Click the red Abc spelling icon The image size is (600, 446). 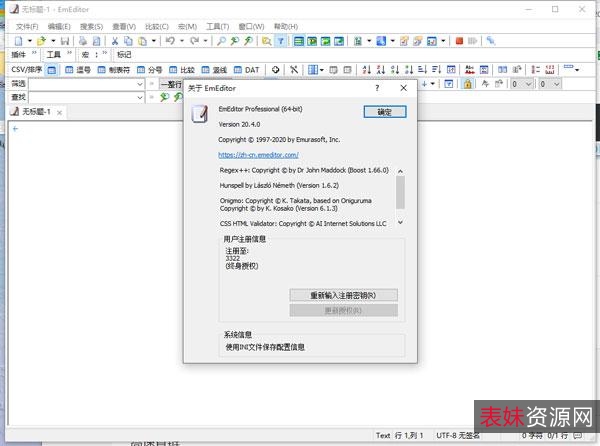click(470, 69)
